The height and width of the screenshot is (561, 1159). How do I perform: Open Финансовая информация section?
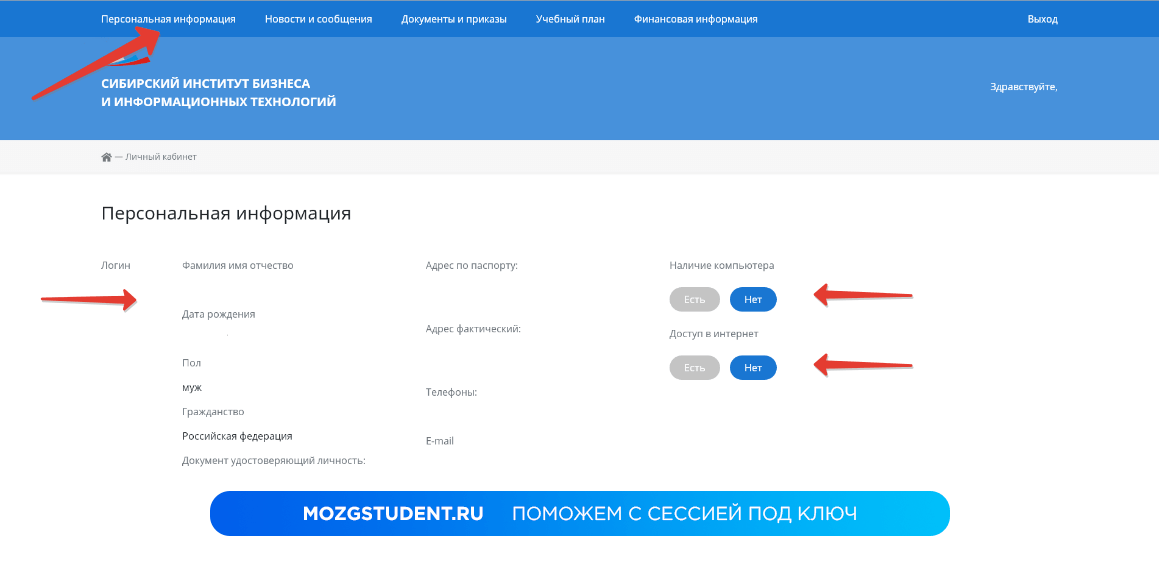point(696,19)
